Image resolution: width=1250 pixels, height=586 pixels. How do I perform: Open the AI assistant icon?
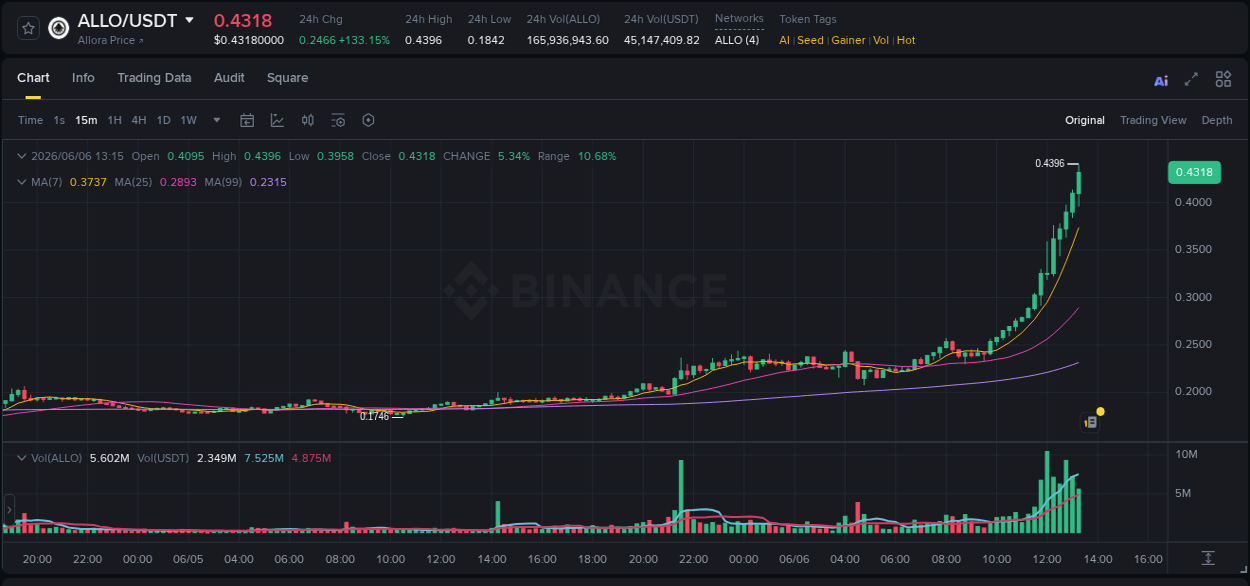(x=1161, y=80)
